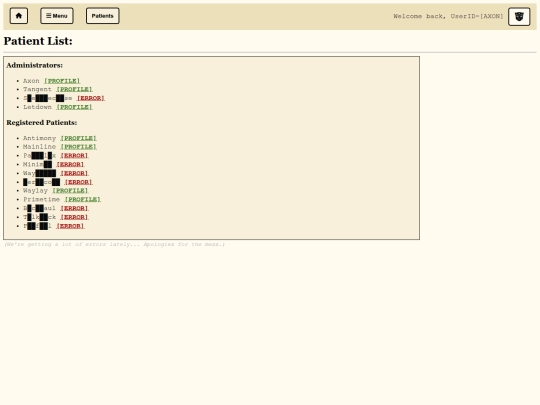Viewport: 540px width, 405px height.
Task: Open Axon's PROFILE link
Action: coord(62,81)
